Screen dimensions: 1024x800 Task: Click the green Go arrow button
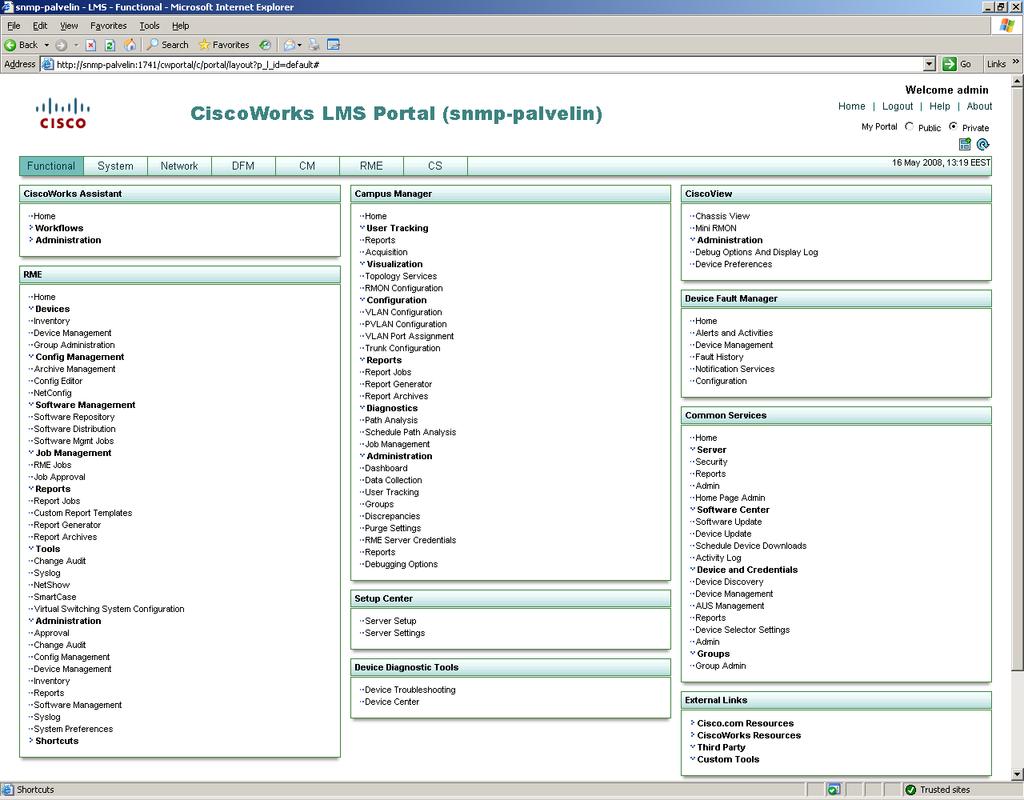pos(950,64)
